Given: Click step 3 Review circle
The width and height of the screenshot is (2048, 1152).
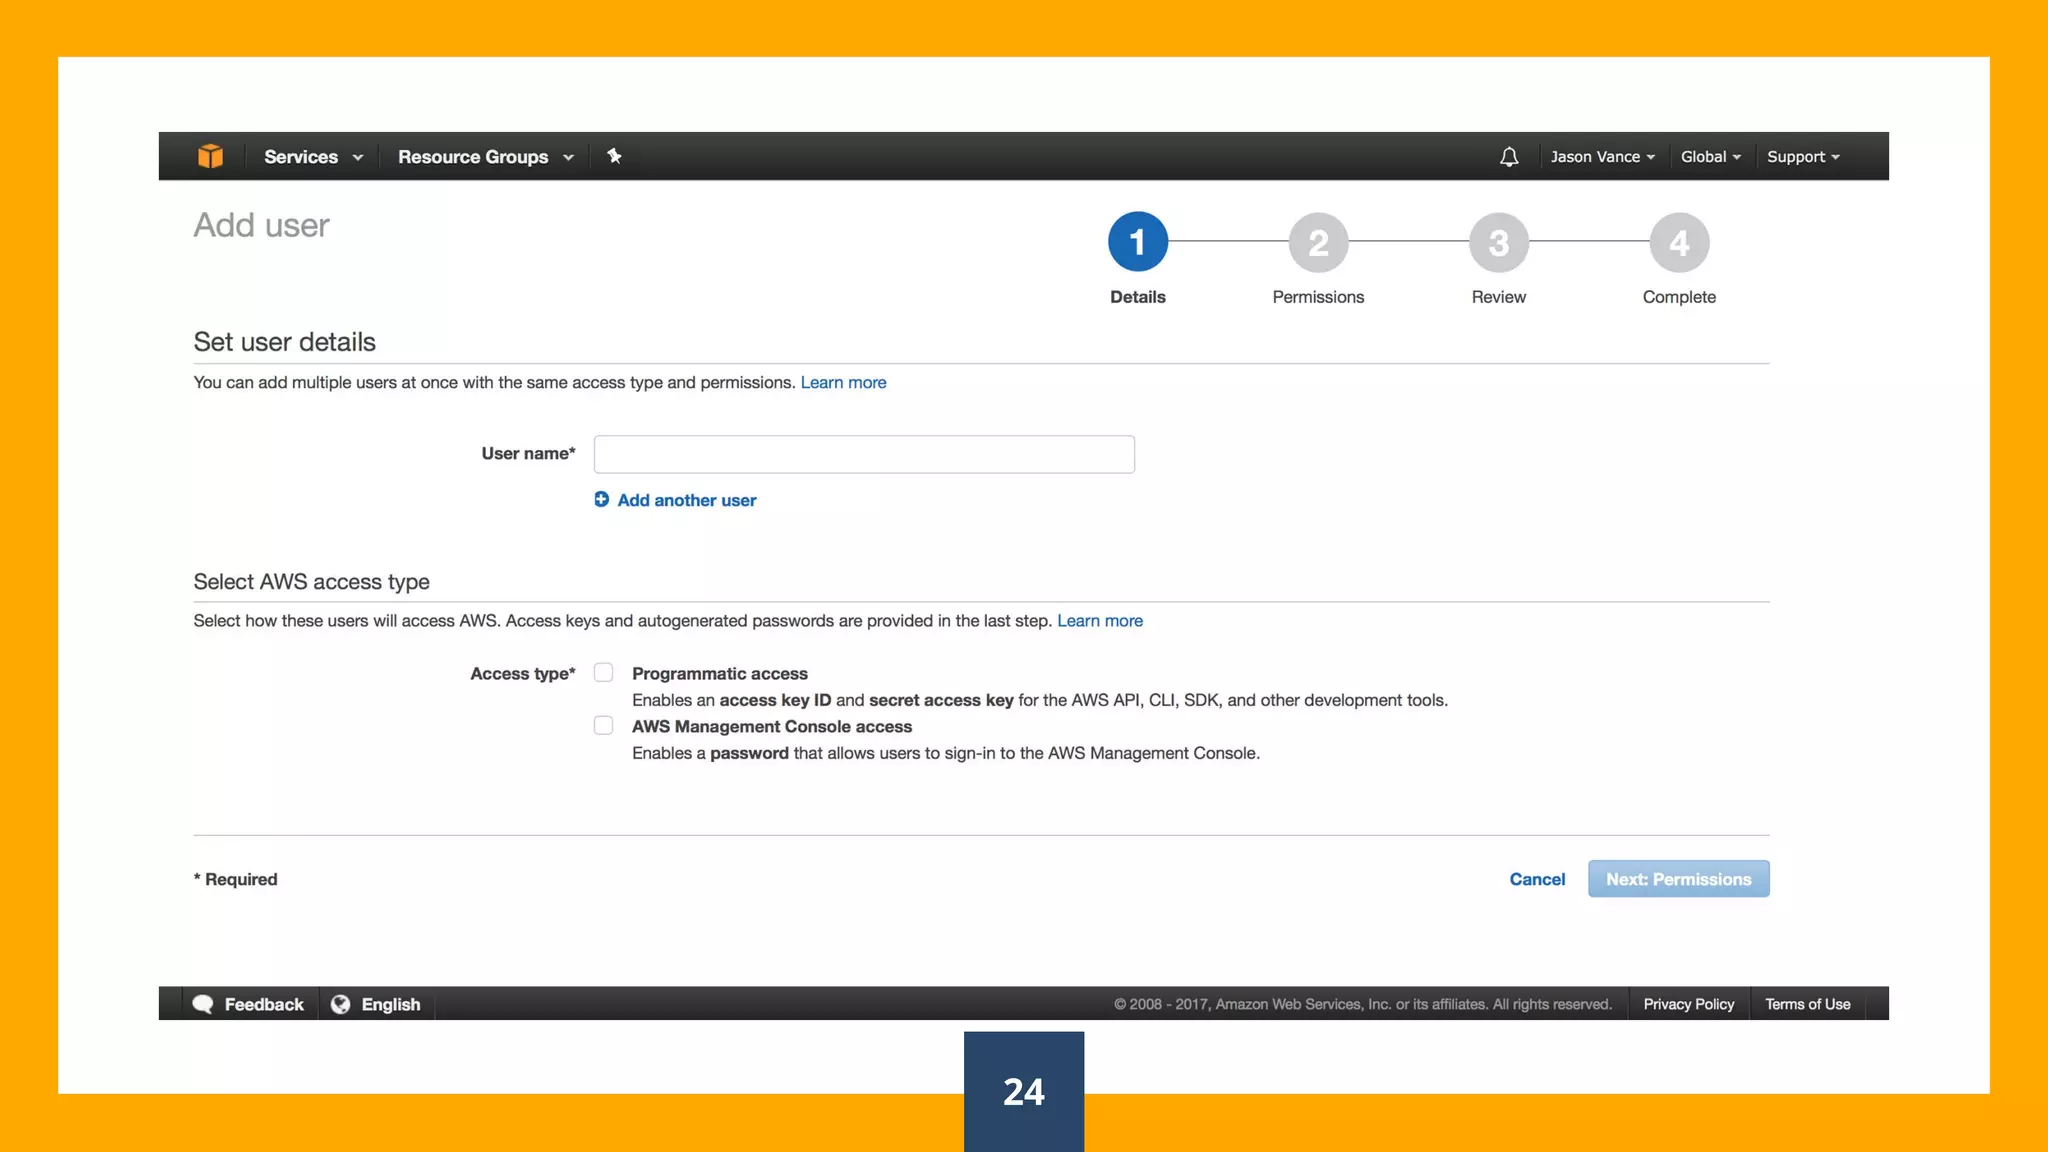Looking at the screenshot, I should point(1498,242).
